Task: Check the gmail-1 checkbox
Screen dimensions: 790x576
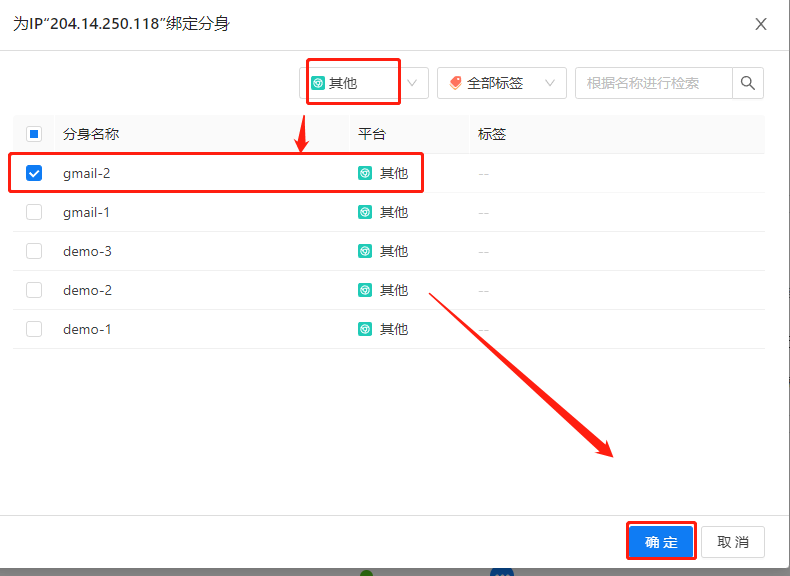Action: click(x=34, y=212)
